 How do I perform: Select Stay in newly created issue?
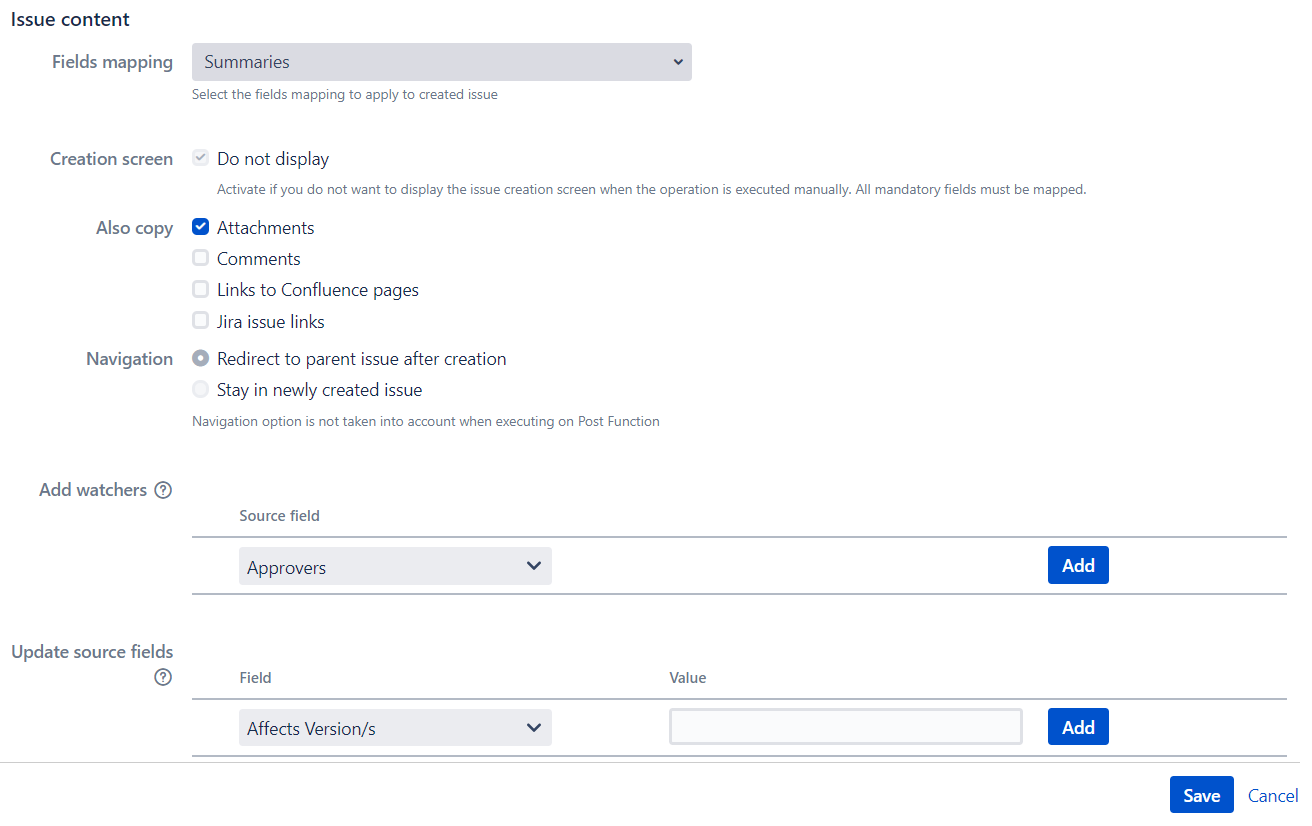(x=200, y=390)
